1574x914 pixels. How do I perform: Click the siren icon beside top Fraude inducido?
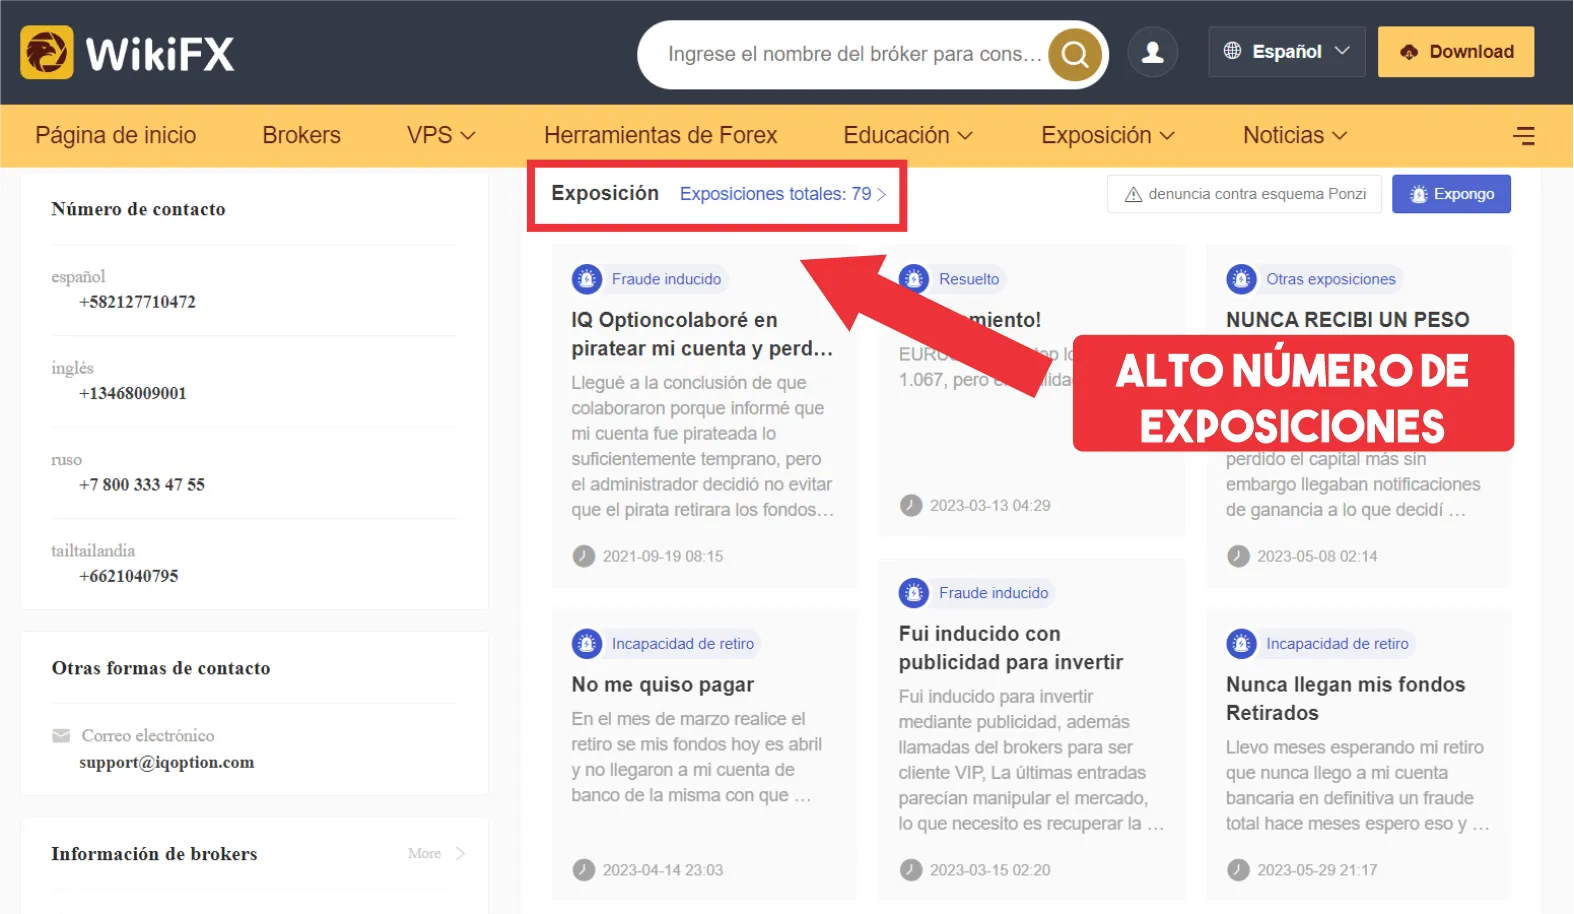[x=587, y=279]
